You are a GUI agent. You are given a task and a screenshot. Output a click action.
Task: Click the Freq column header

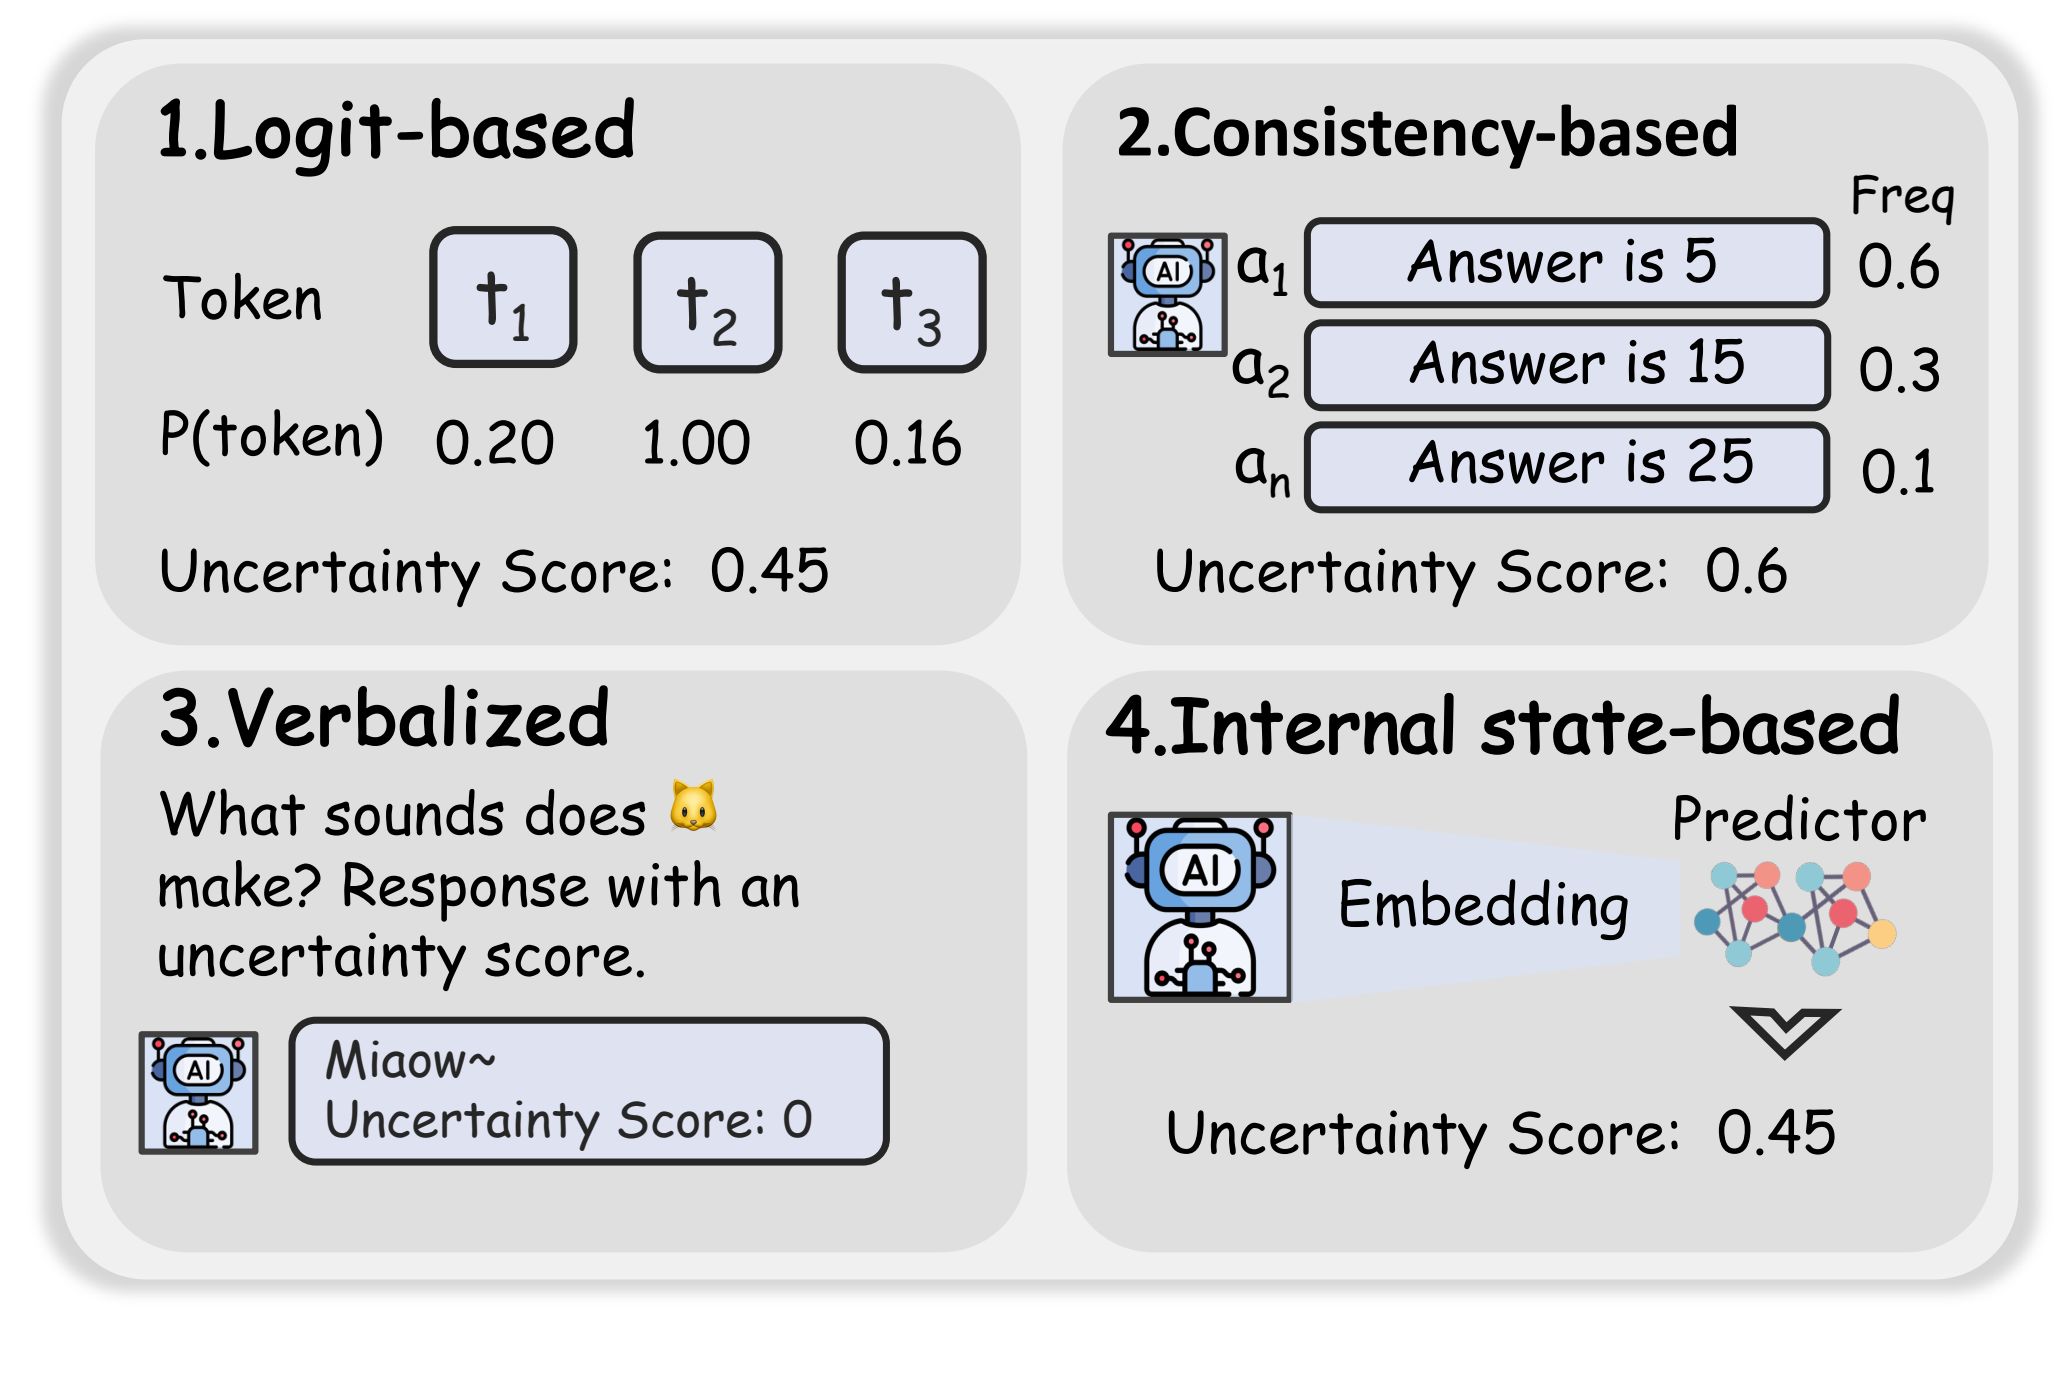pyautogui.click(x=1902, y=197)
